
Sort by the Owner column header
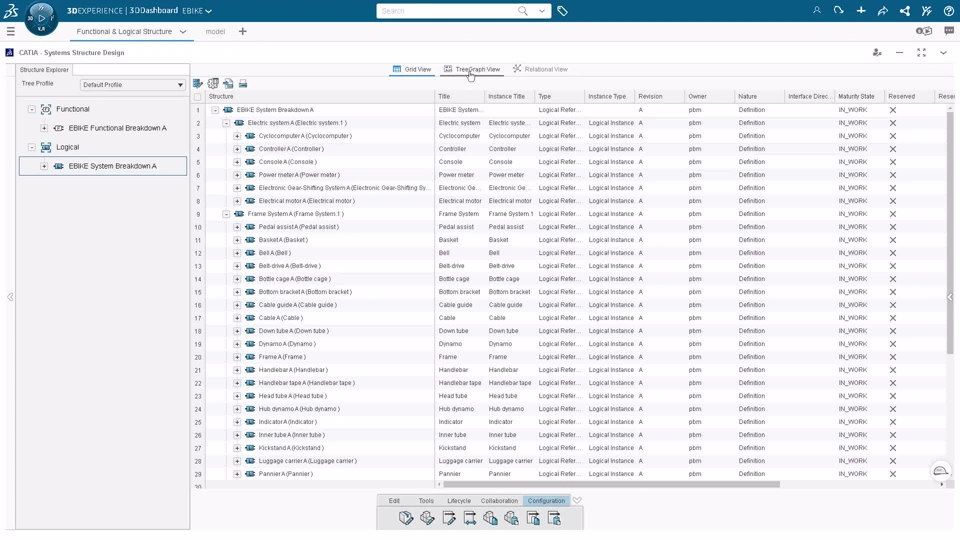coord(709,96)
